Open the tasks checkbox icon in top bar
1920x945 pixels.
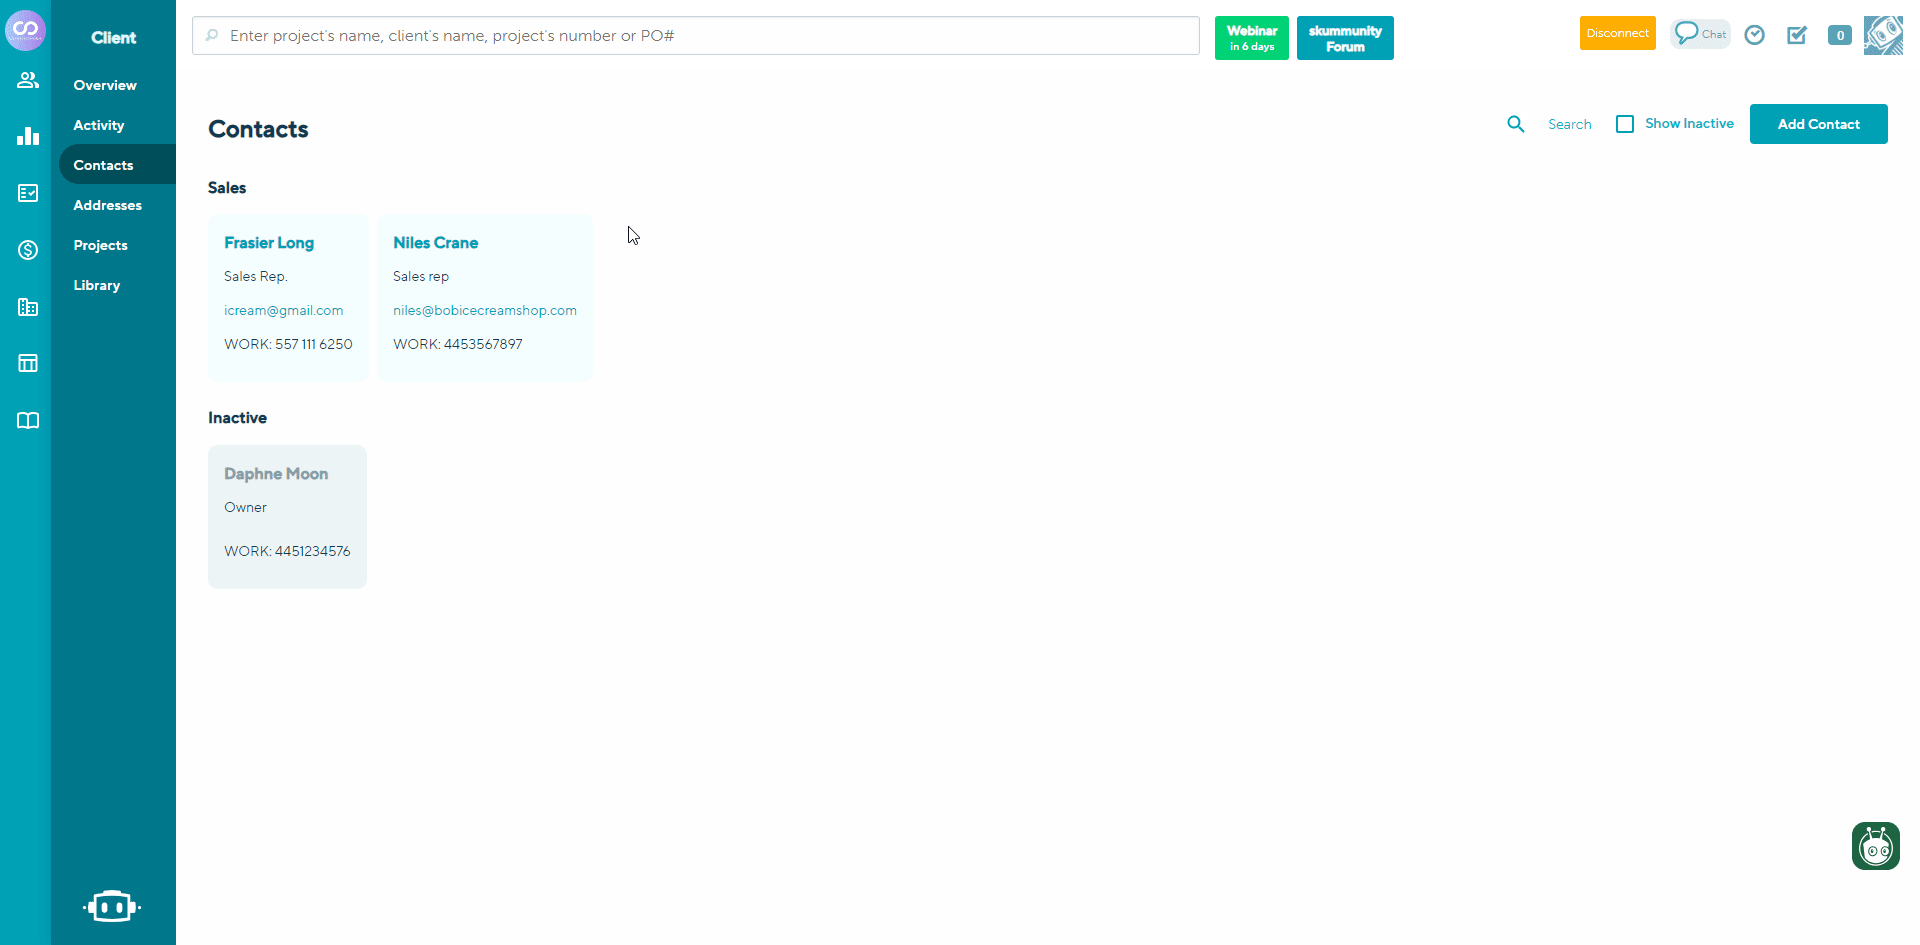coord(1797,34)
